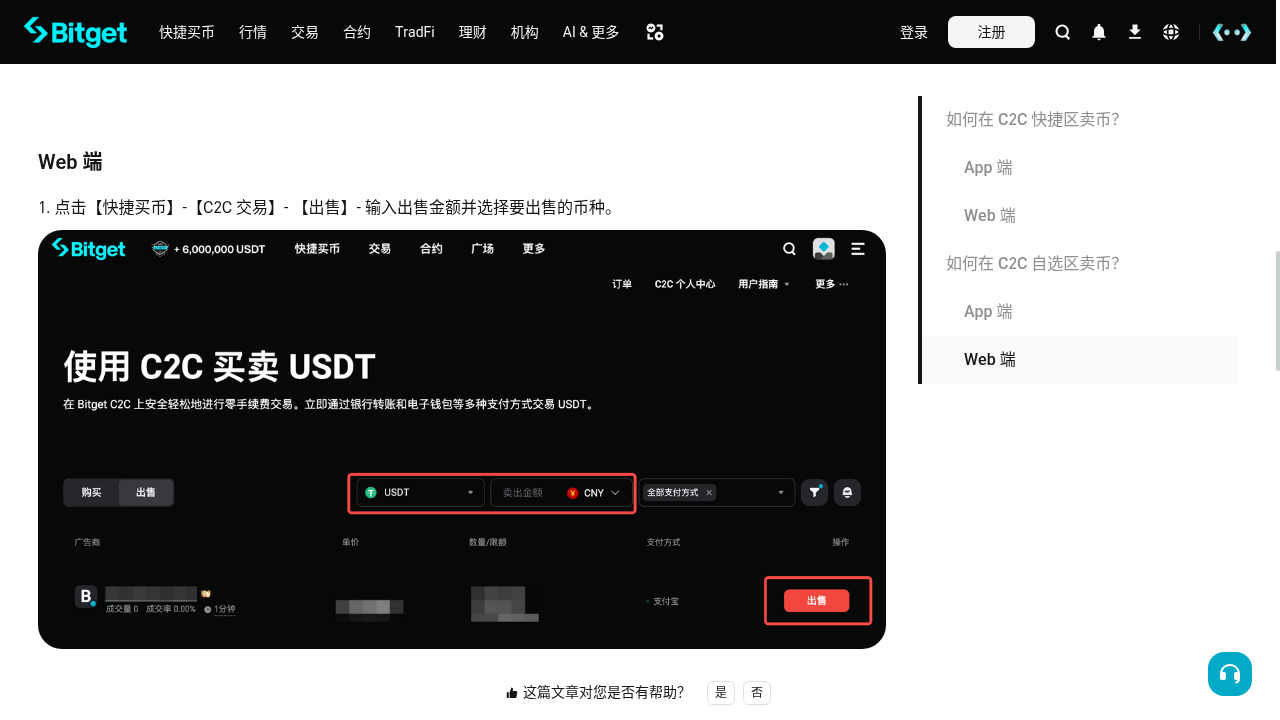Open the 理财 menu item
The height and width of the screenshot is (720, 1280).
tap(473, 32)
